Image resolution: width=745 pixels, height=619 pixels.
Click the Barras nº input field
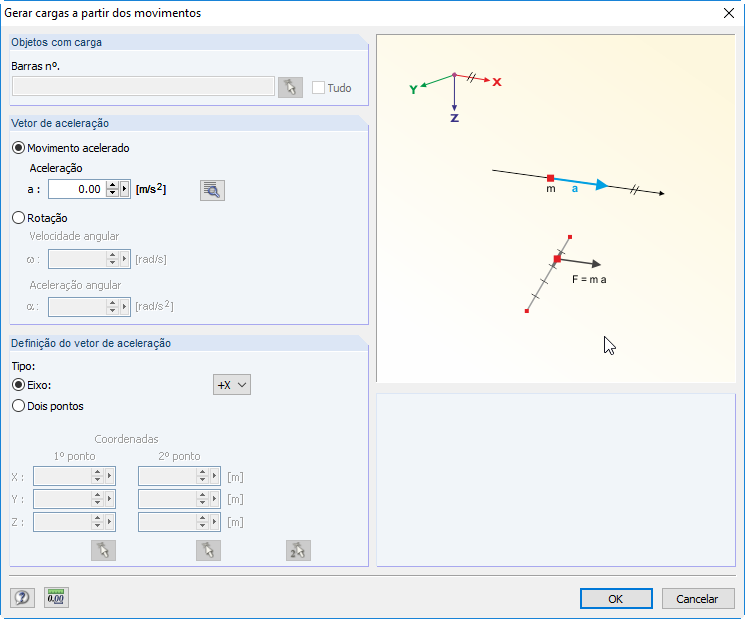tap(143, 86)
